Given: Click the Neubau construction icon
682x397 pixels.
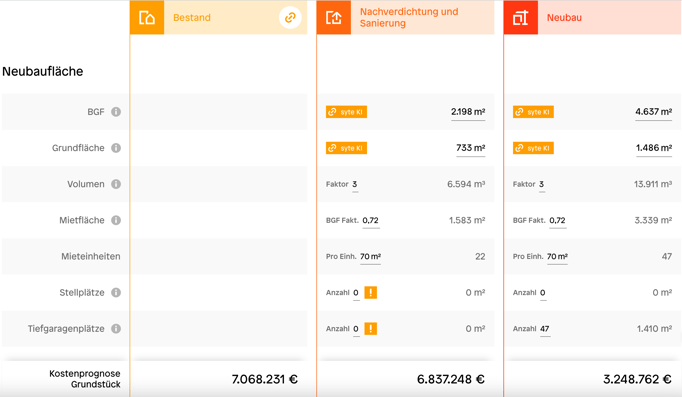Looking at the screenshot, I should (x=521, y=18).
